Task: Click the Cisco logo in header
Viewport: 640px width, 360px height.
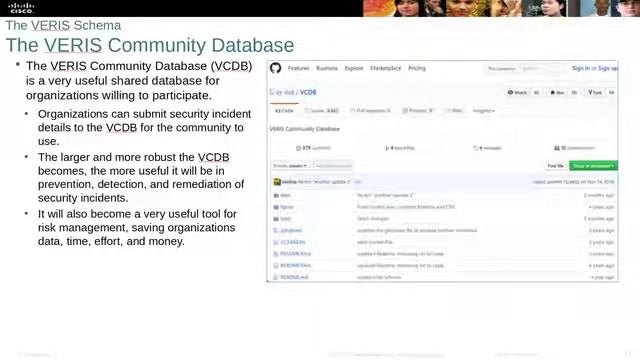Action: point(21,8)
